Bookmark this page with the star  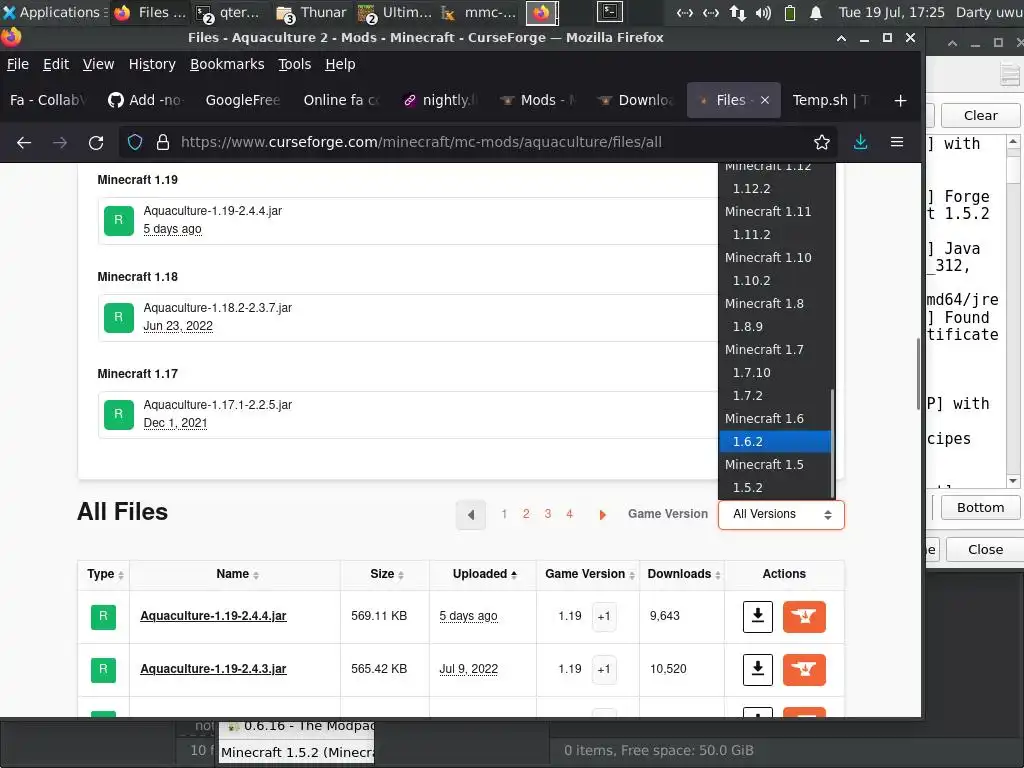click(x=822, y=142)
